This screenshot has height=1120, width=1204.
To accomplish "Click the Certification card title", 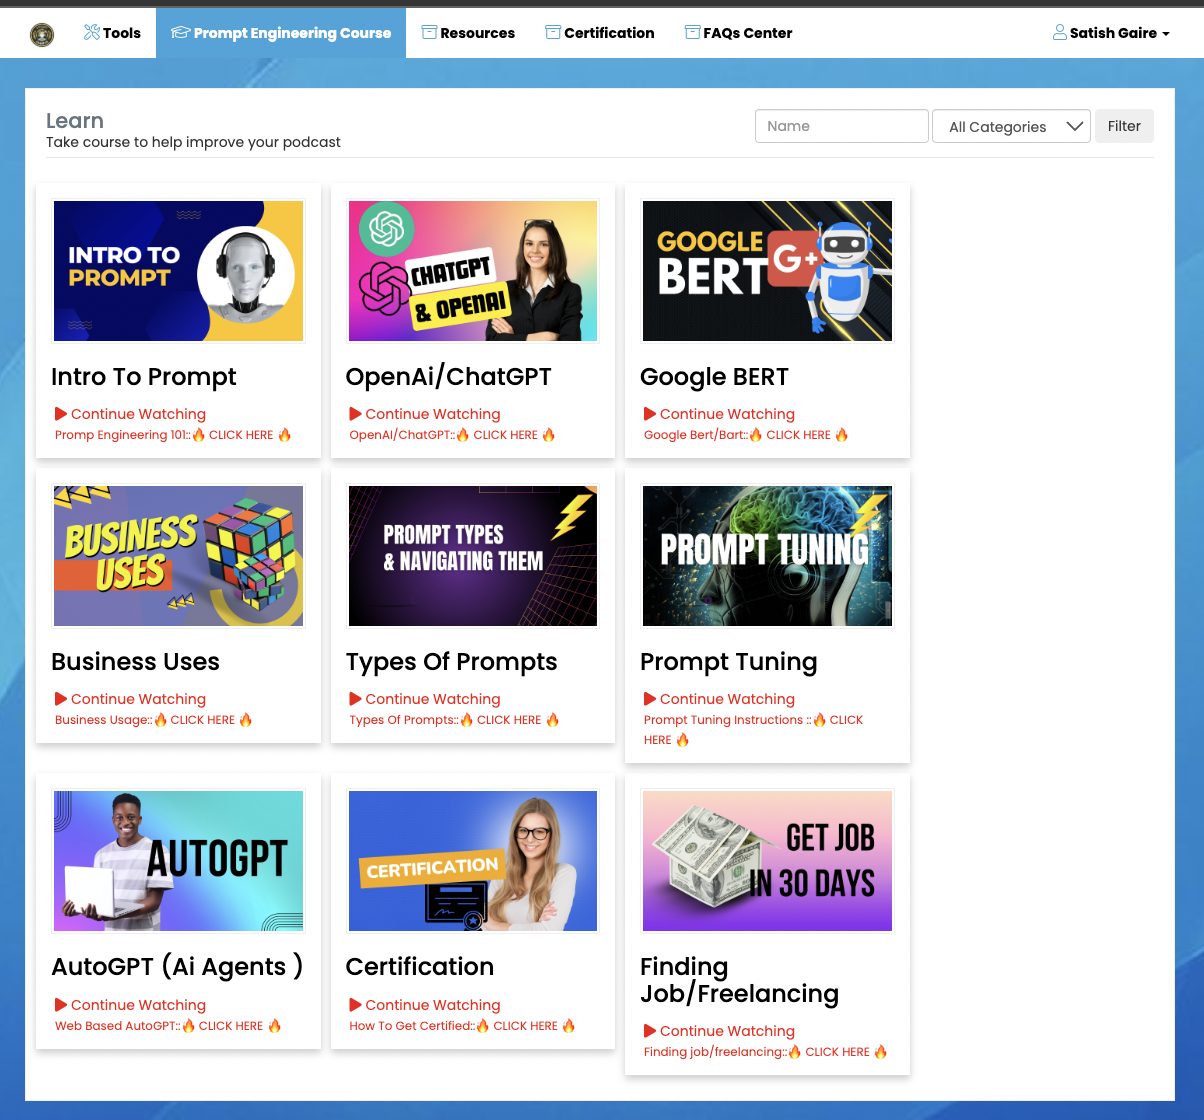I will tap(420, 967).
